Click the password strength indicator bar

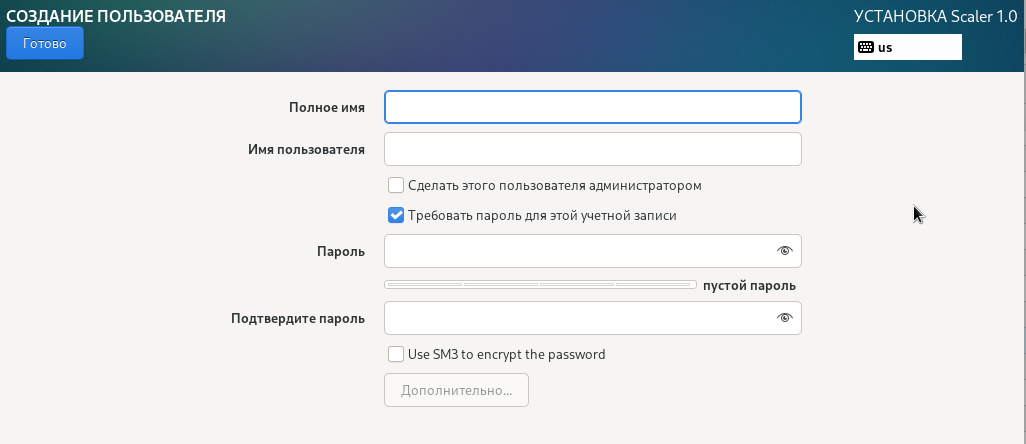pos(540,285)
